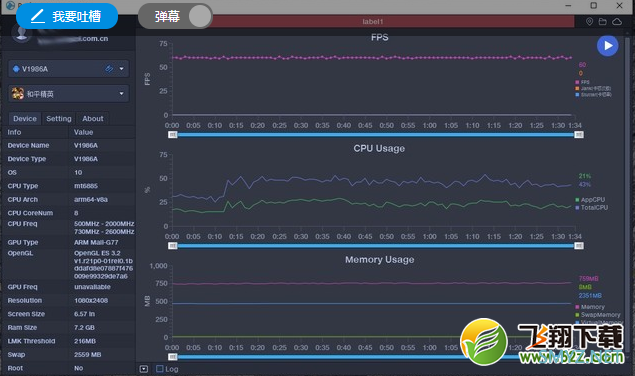This screenshot has width=635, height=376.
Task: Select the Resolution value 1080x2408
Action: pos(91,301)
